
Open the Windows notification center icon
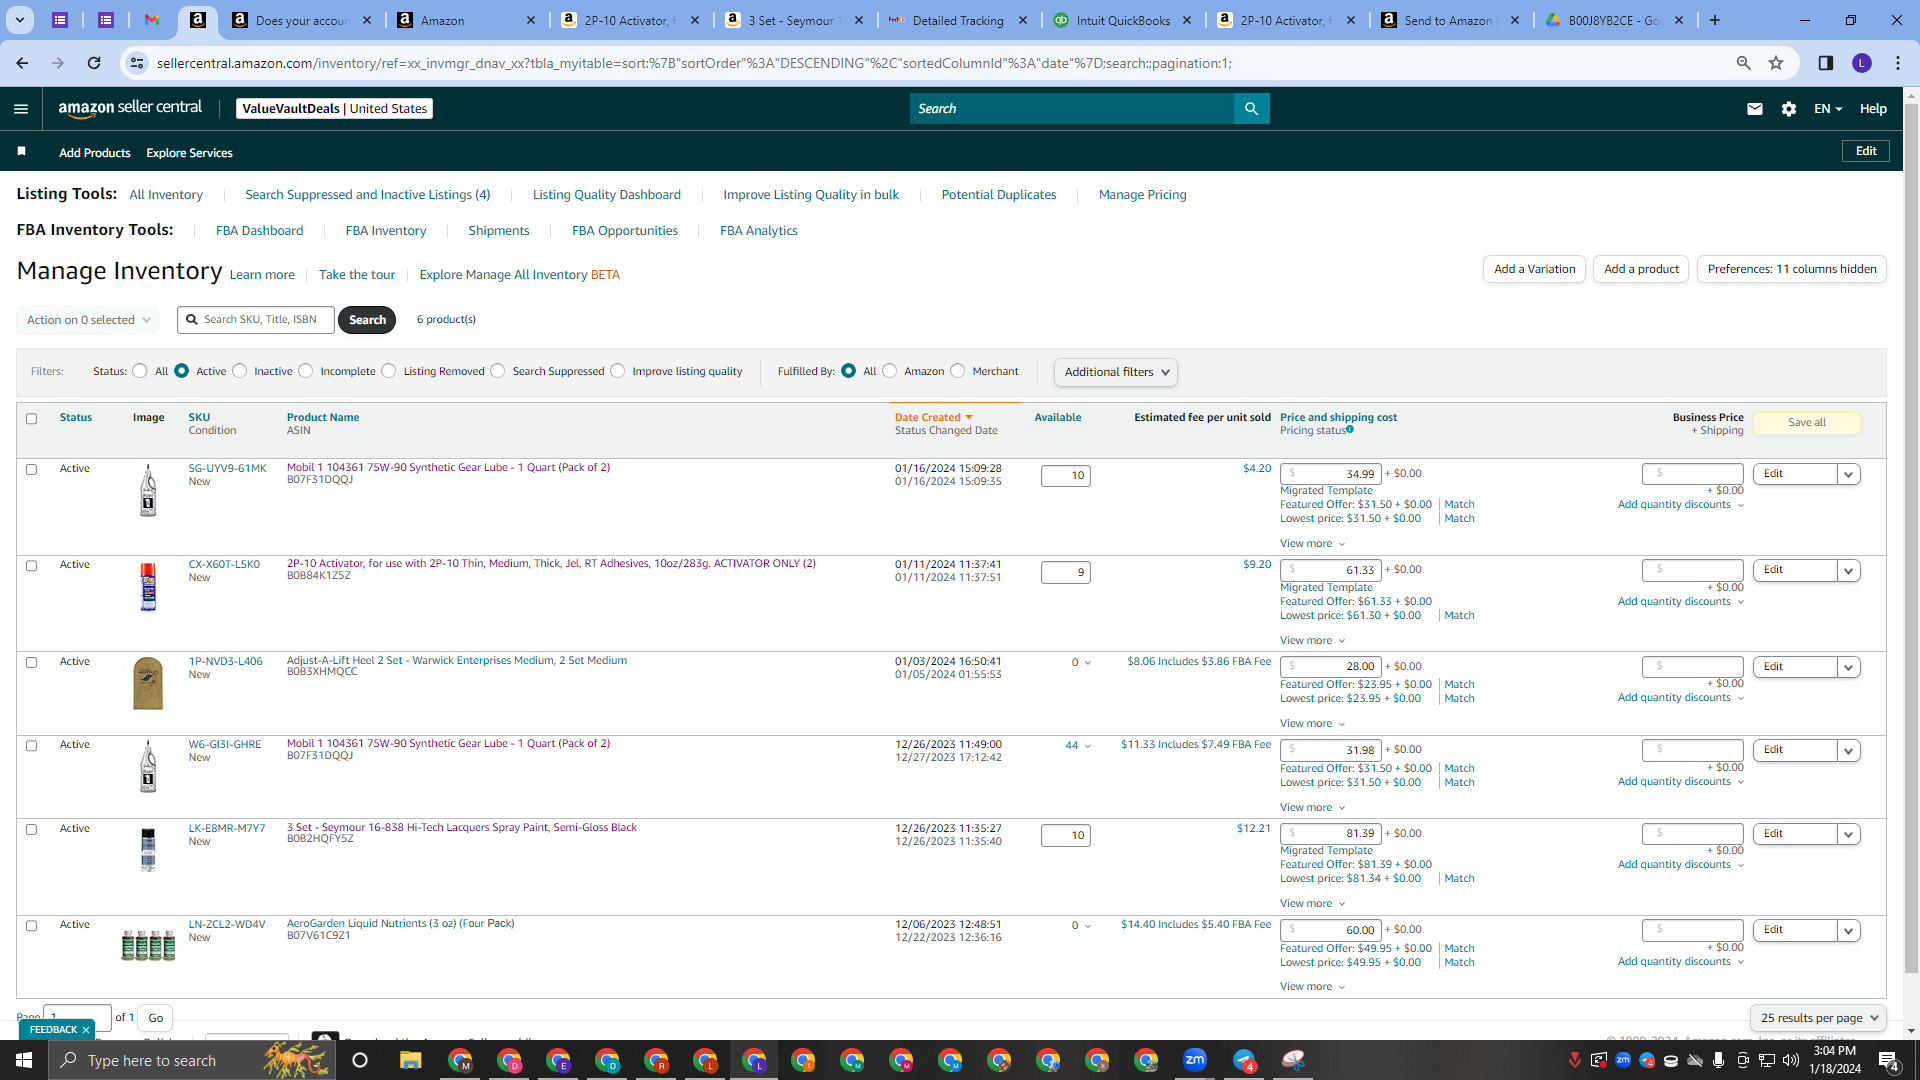point(1889,1060)
